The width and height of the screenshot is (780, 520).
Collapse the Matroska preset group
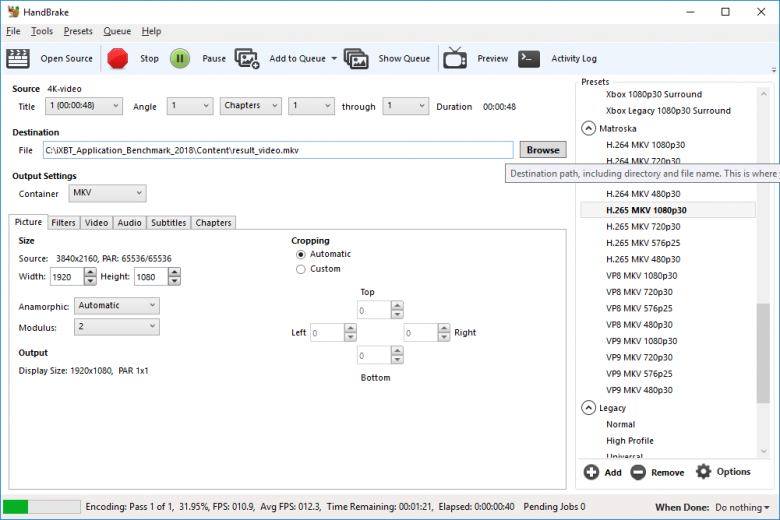coord(588,128)
